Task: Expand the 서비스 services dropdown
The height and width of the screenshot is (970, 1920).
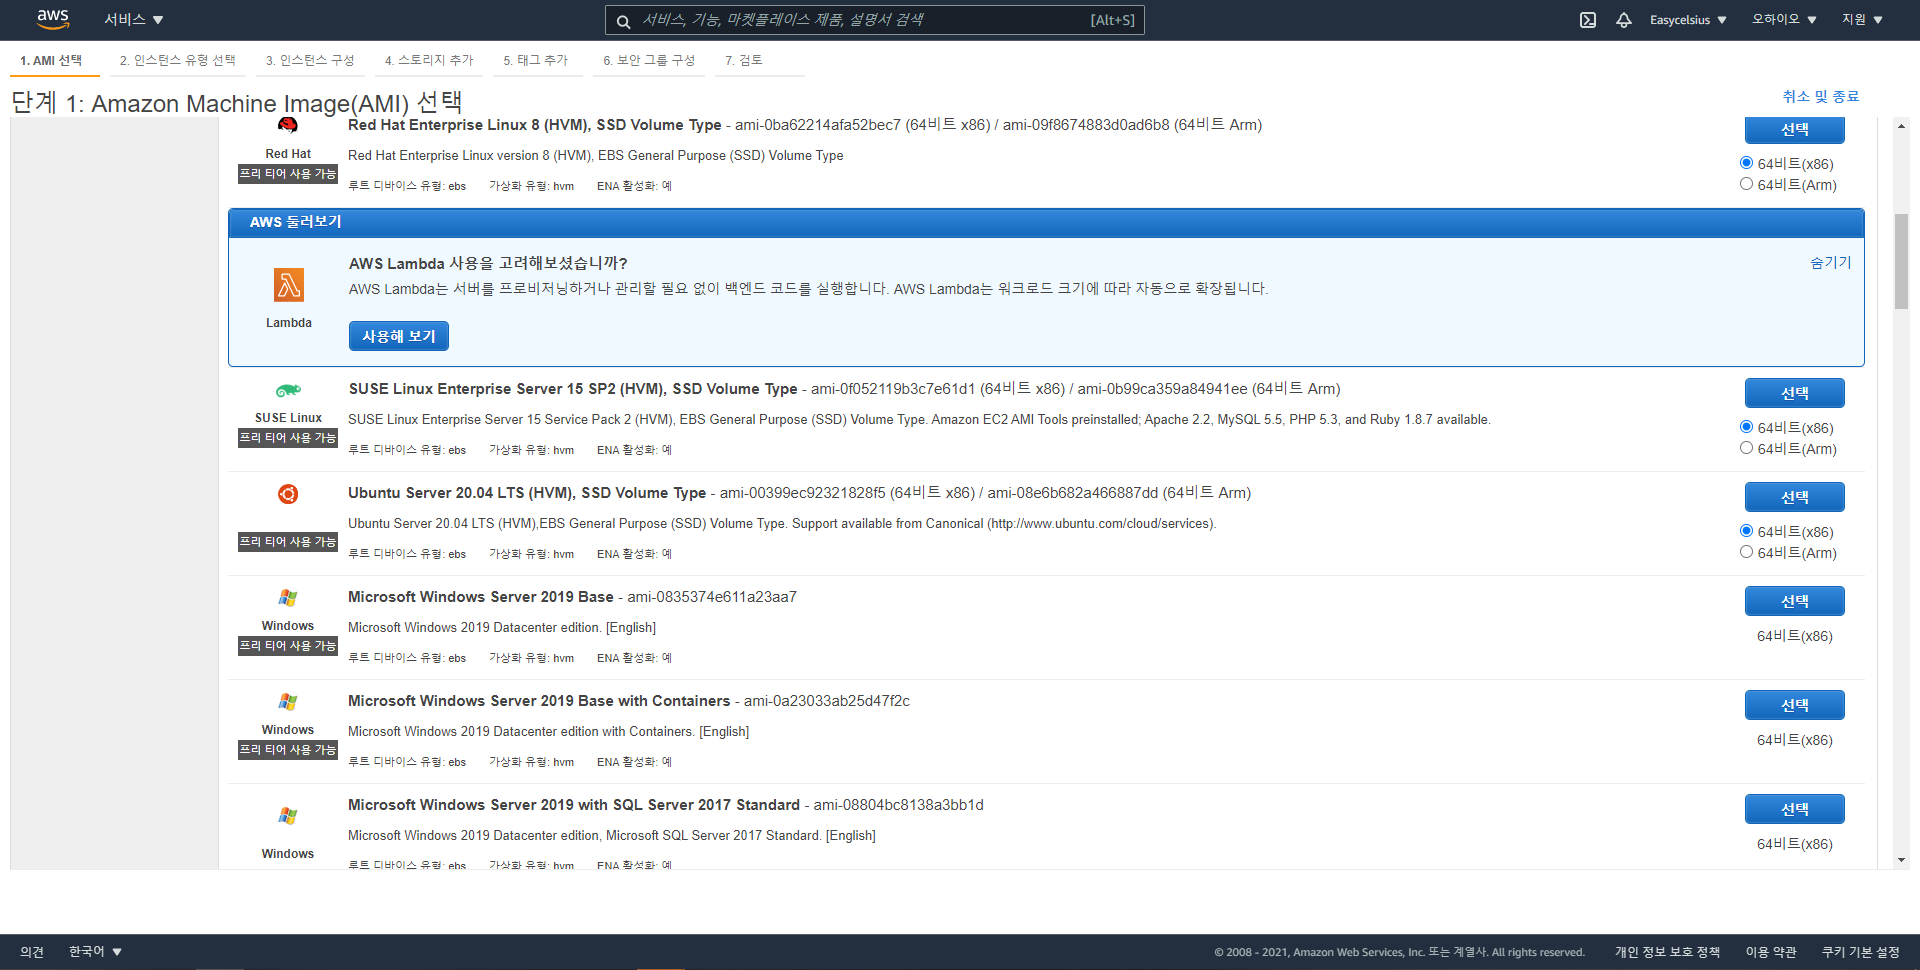Action: point(133,20)
